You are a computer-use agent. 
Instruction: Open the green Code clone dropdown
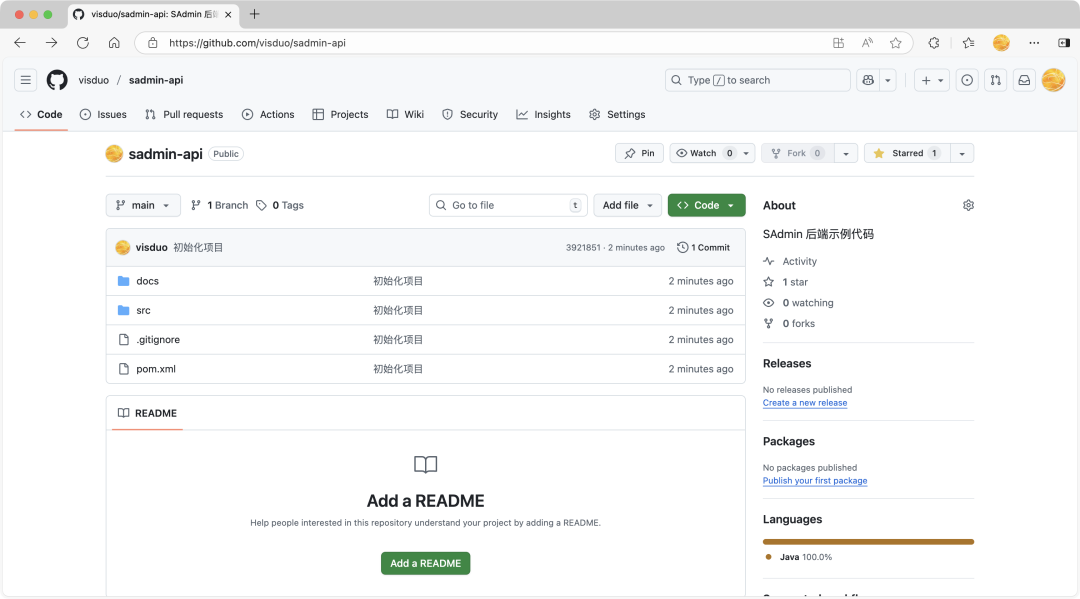pos(706,205)
